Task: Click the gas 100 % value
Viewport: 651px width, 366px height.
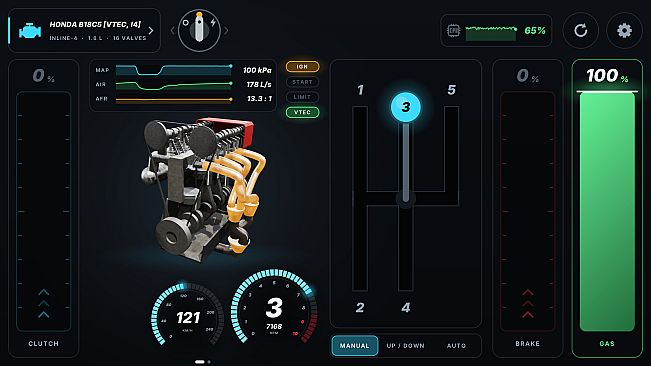Action: (607, 76)
